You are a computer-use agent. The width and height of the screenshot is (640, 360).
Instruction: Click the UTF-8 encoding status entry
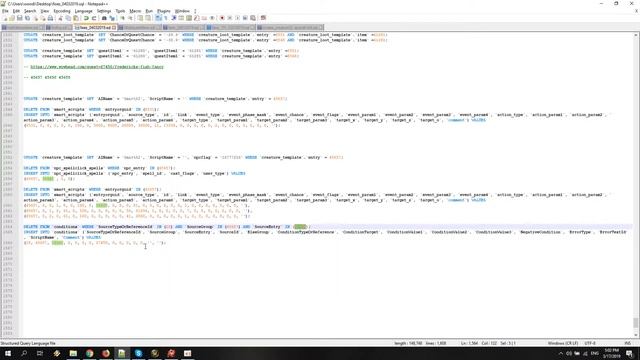pos(590,343)
